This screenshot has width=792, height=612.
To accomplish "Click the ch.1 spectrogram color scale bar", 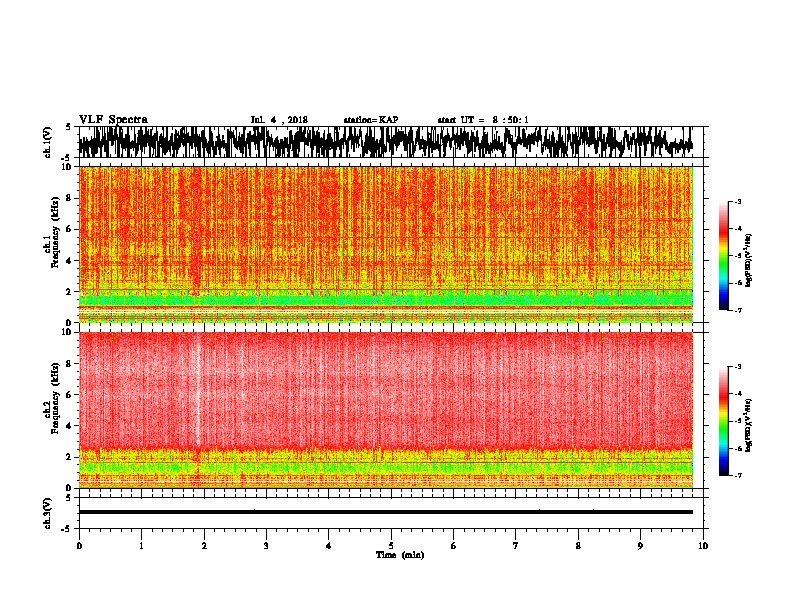I will click(724, 256).
